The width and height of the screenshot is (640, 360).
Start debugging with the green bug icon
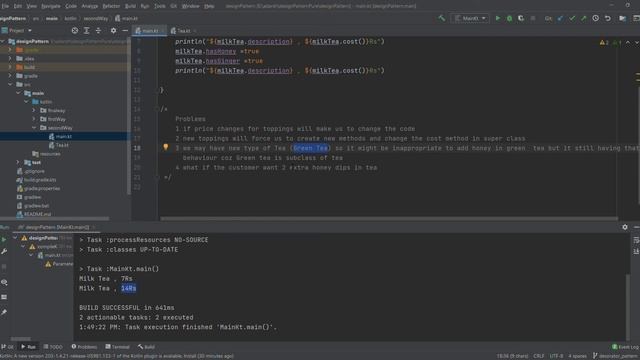[509, 18]
